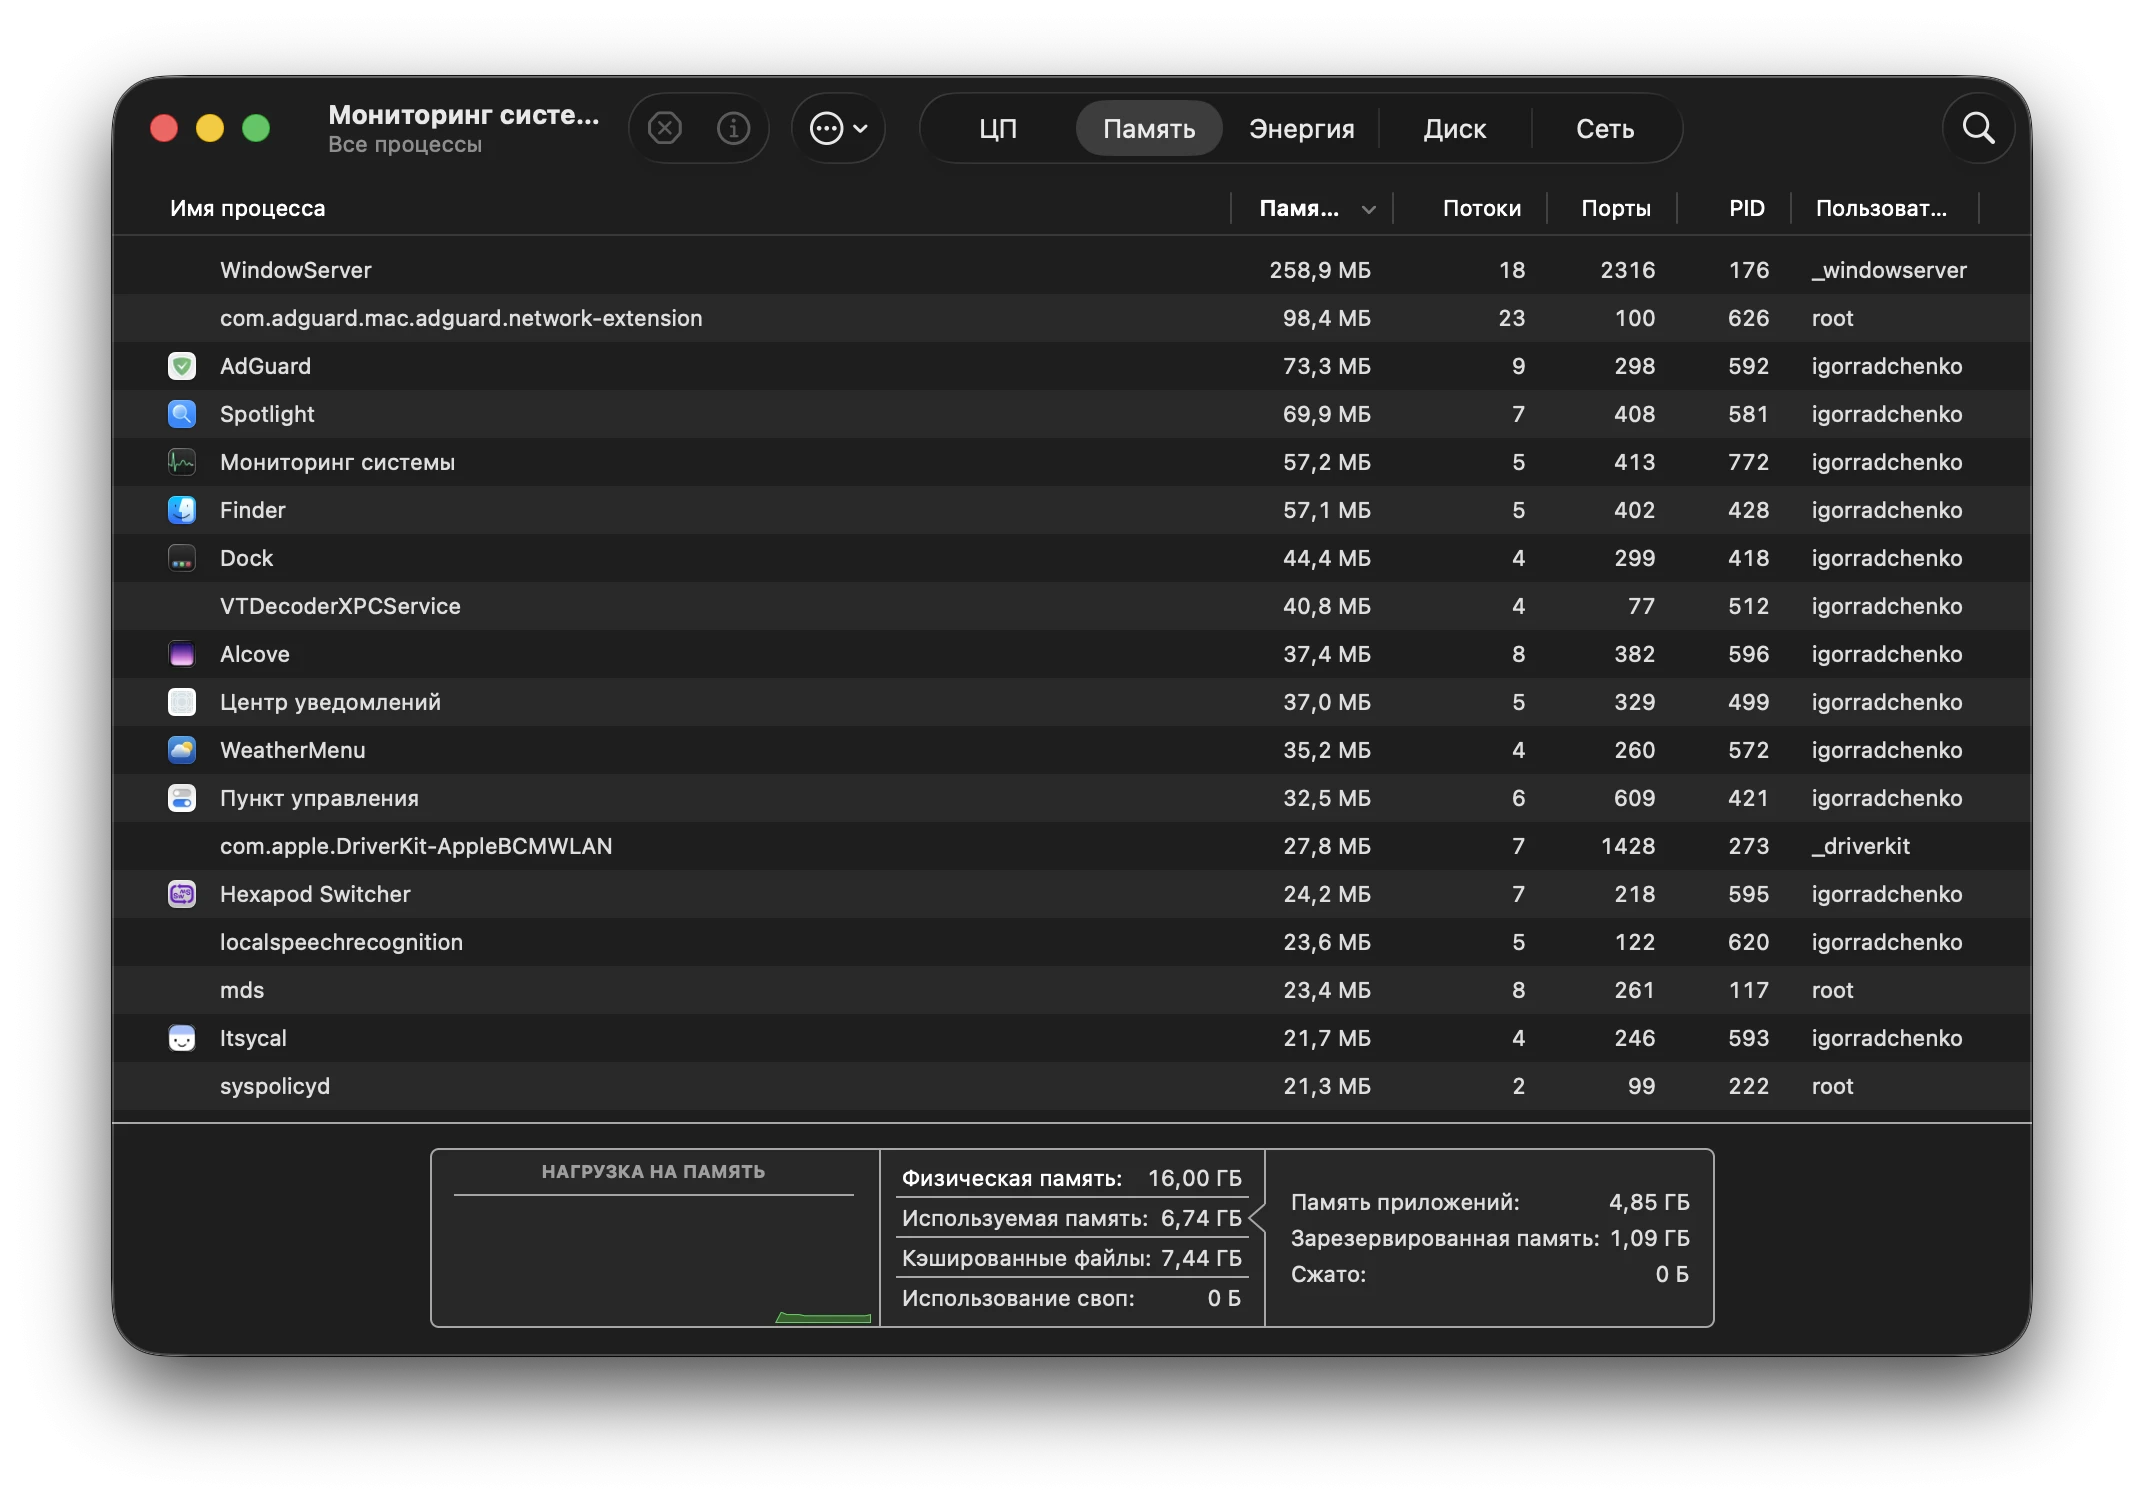Image resolution: width=2144 pixels, height=1504 pixels.
Task: Click the Itsycal process name
Action: (253, 1038)
